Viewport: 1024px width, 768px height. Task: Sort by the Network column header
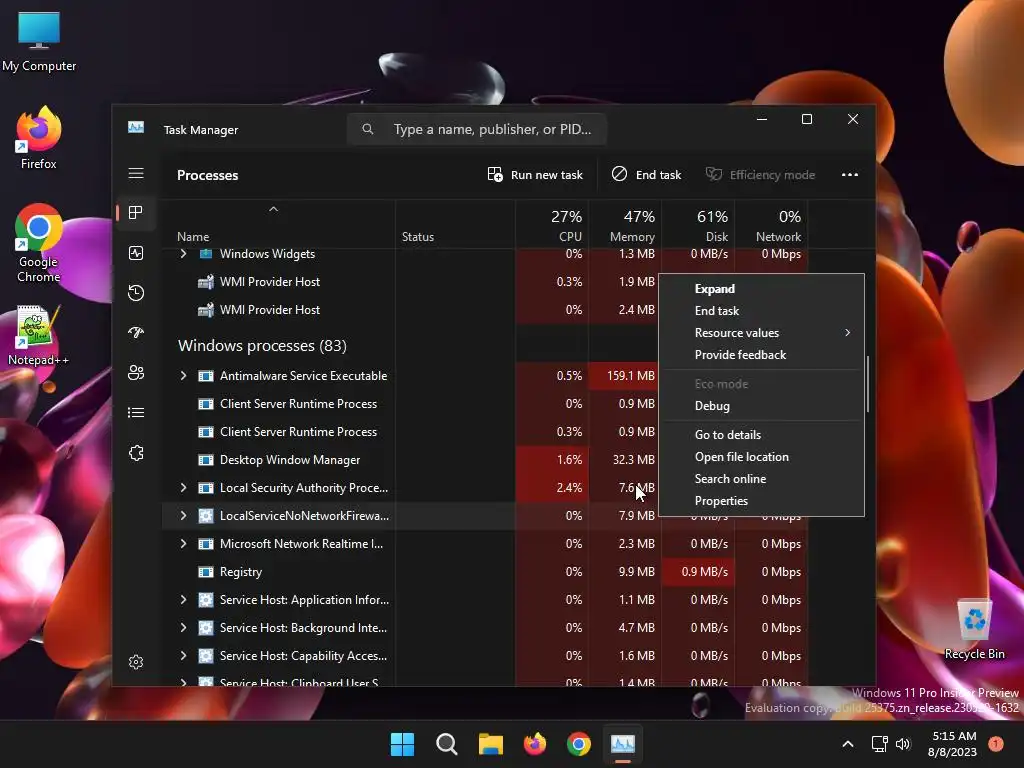click(771, 224)
